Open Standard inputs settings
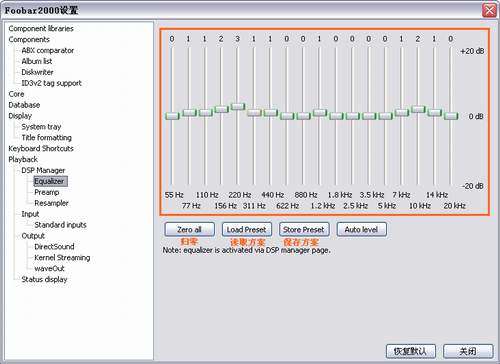The image size is (500, 364). pos(60,225)
